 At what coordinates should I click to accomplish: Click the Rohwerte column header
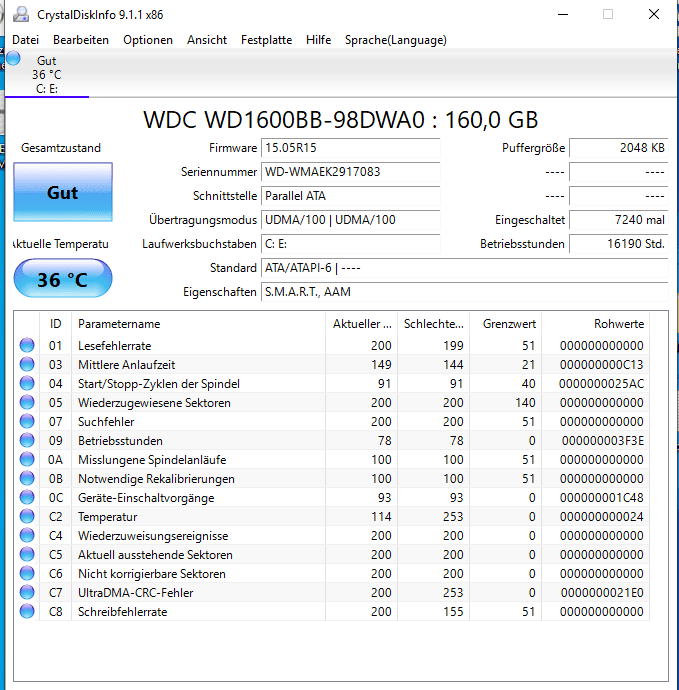pyautogui.click(x=595, y=324)
